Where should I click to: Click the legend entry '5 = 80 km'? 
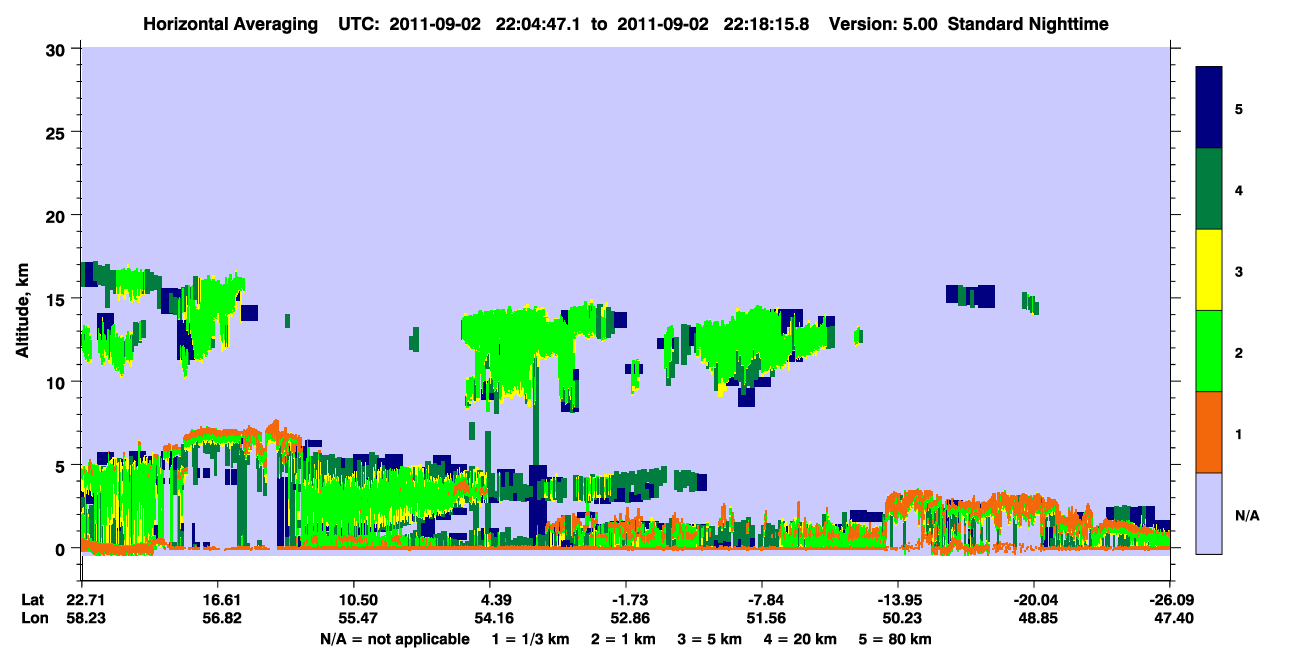point(896,639)
